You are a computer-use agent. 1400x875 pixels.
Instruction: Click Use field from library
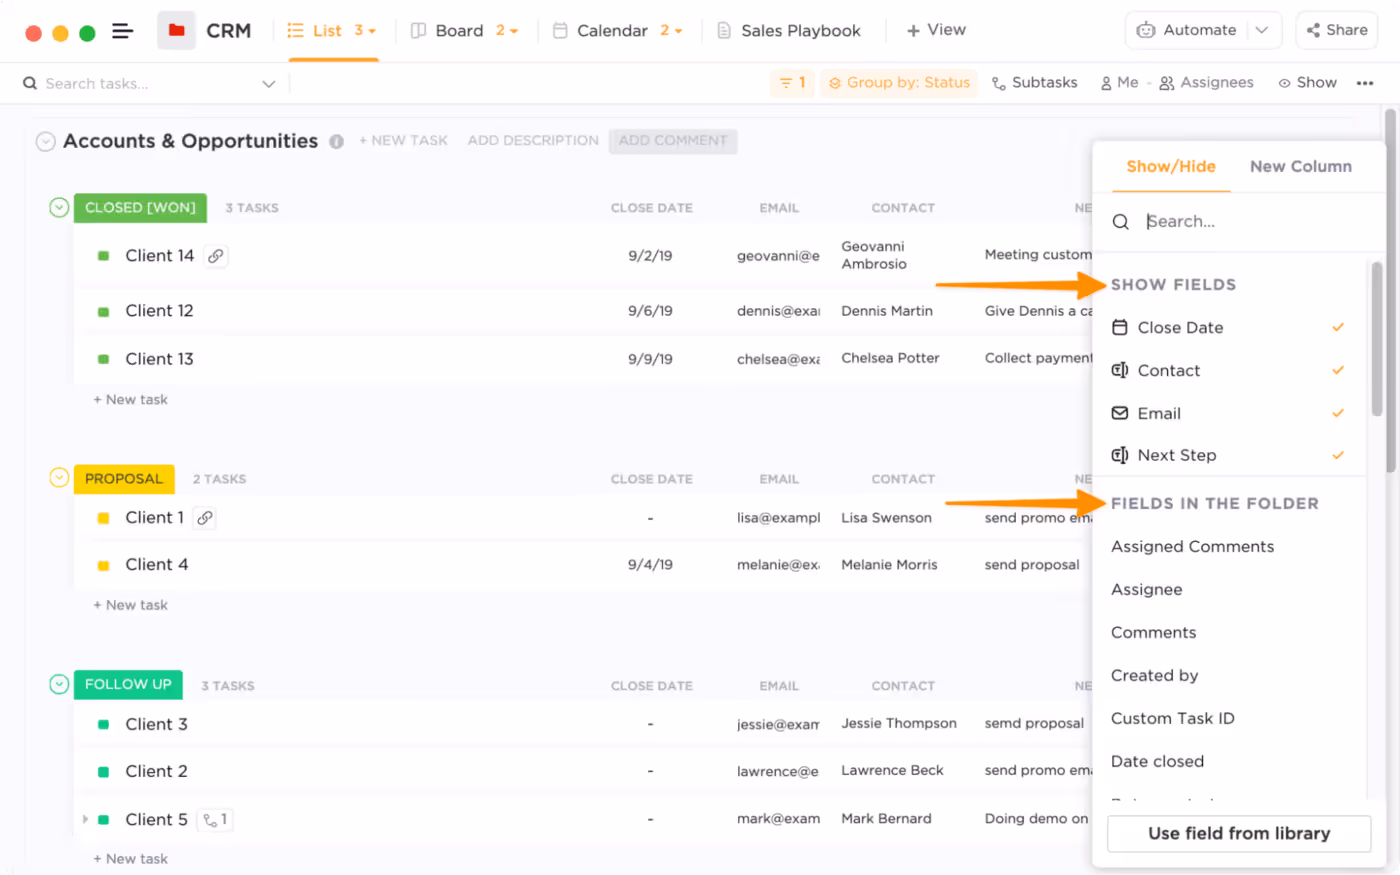1239,834
